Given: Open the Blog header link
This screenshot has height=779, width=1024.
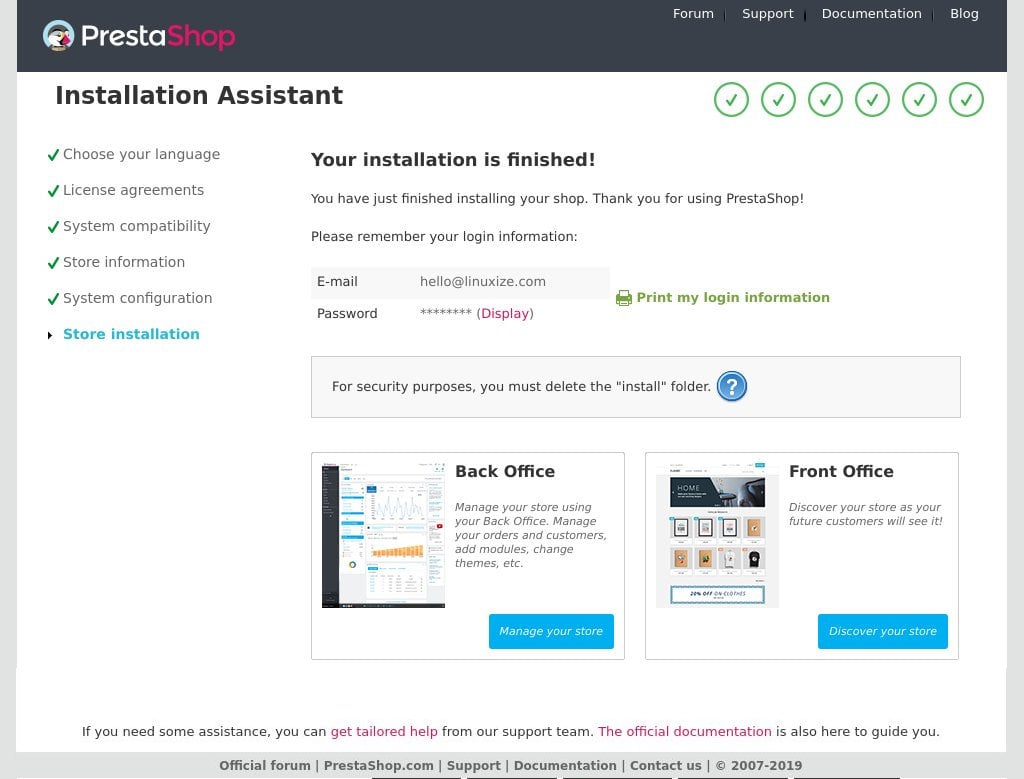Looking at the screenshot, I should (964, 14).
